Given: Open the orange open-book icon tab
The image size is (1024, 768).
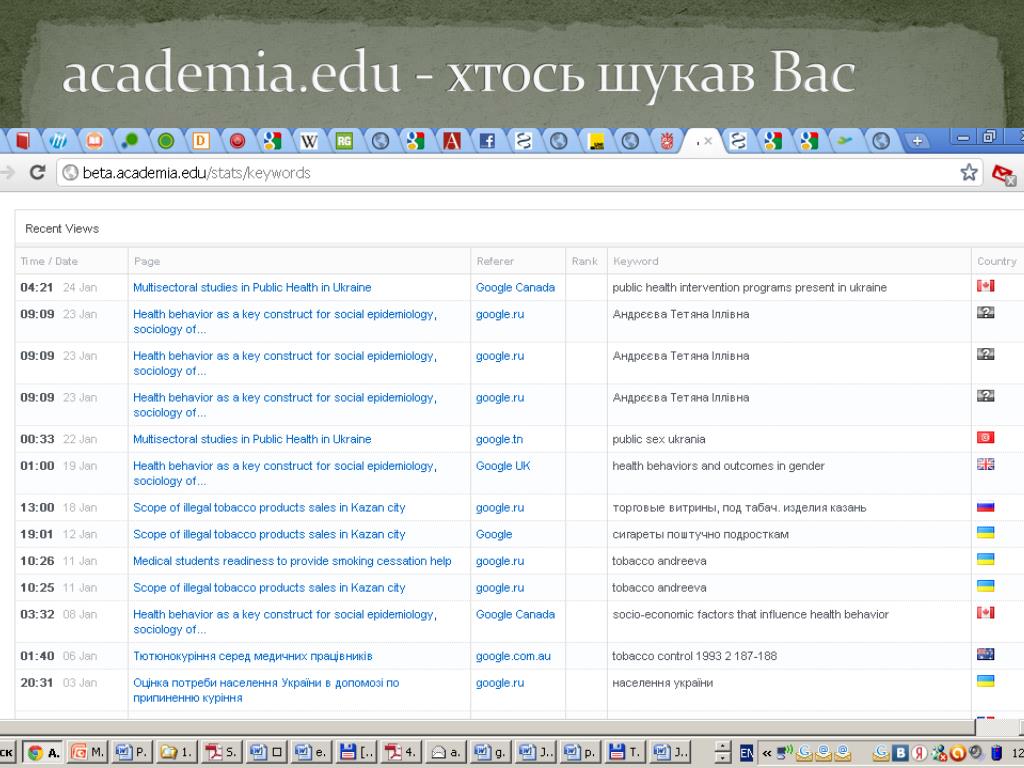Looking at the screenshot, I should [95, 140].
